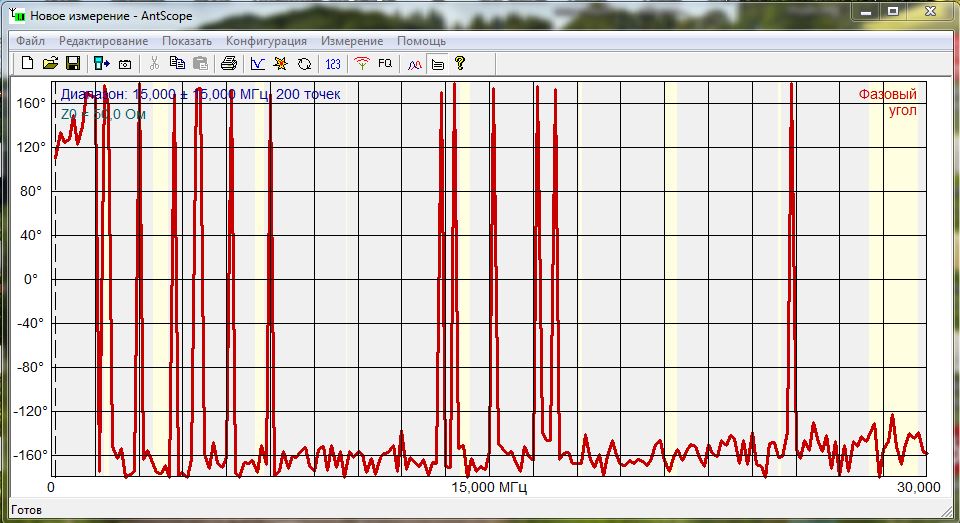This screenshot has height=523, width=960.
Task: Click the red-blue curves icon
Action: (414, 63)
